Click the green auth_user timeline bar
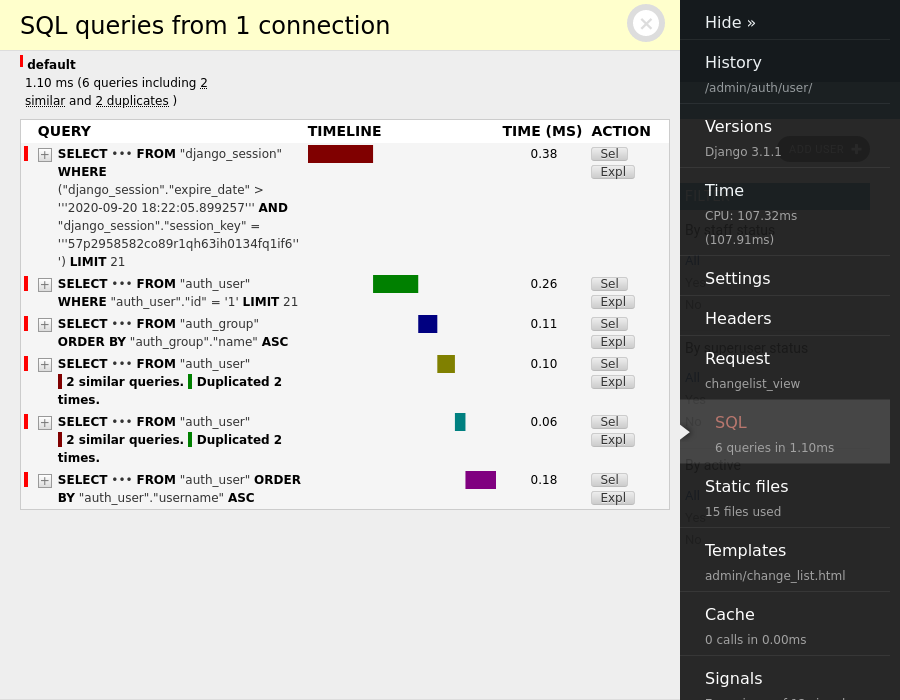The height and width of the screenshot is (700, 900). coord(395,284)
